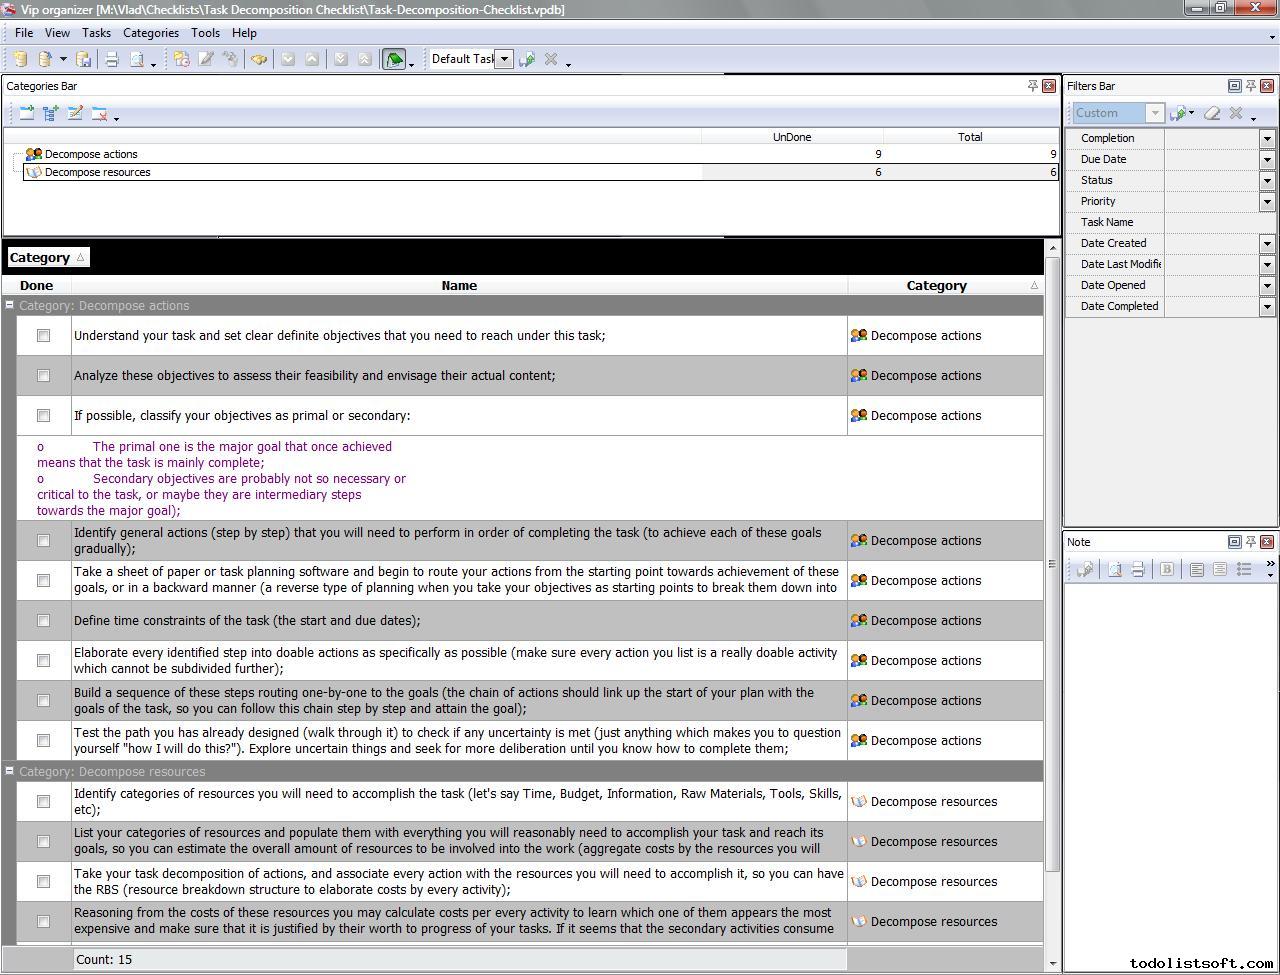Click the green flag toolbar icon
This screenshot has height=975, width=1280.
point(394,60)
